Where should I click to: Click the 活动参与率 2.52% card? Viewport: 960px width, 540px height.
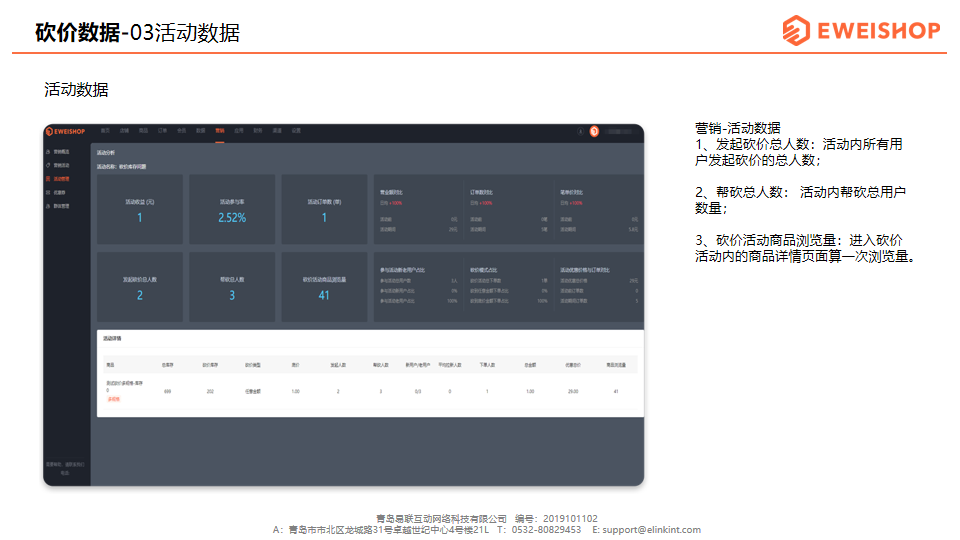pyautogui.click(x=232, y=209)
